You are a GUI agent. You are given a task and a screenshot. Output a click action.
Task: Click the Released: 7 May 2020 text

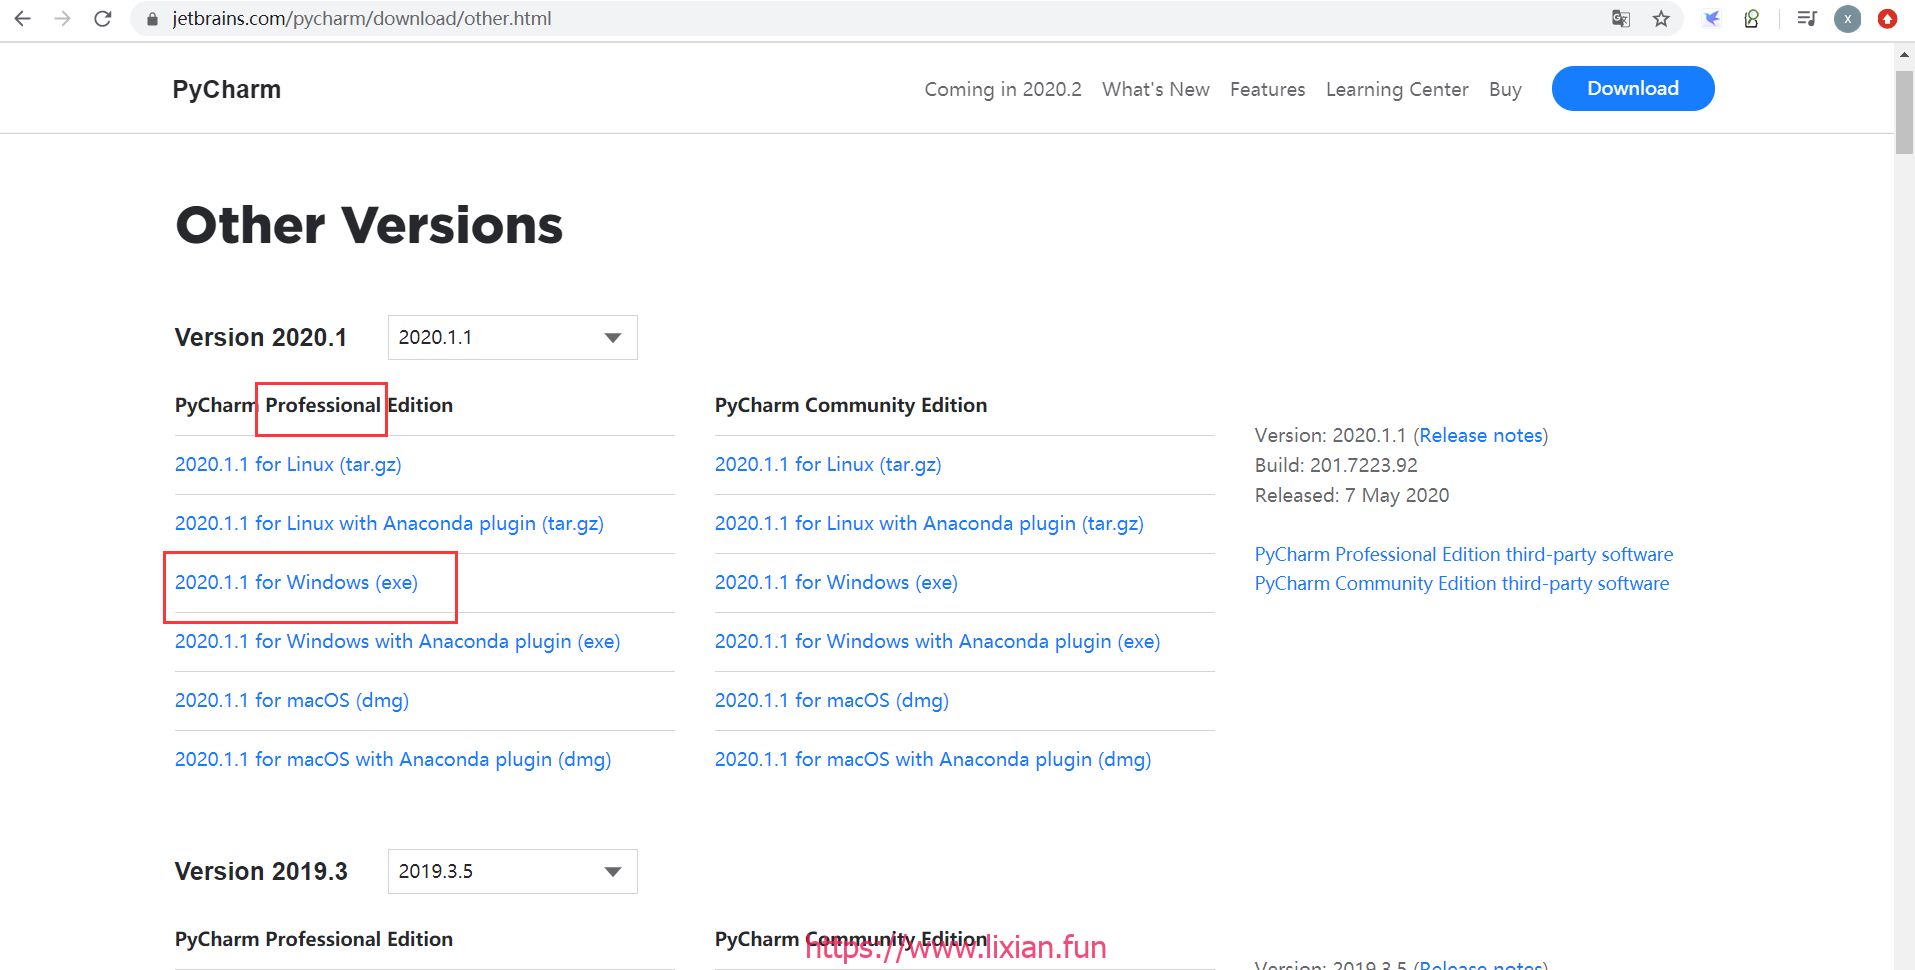1352,495
